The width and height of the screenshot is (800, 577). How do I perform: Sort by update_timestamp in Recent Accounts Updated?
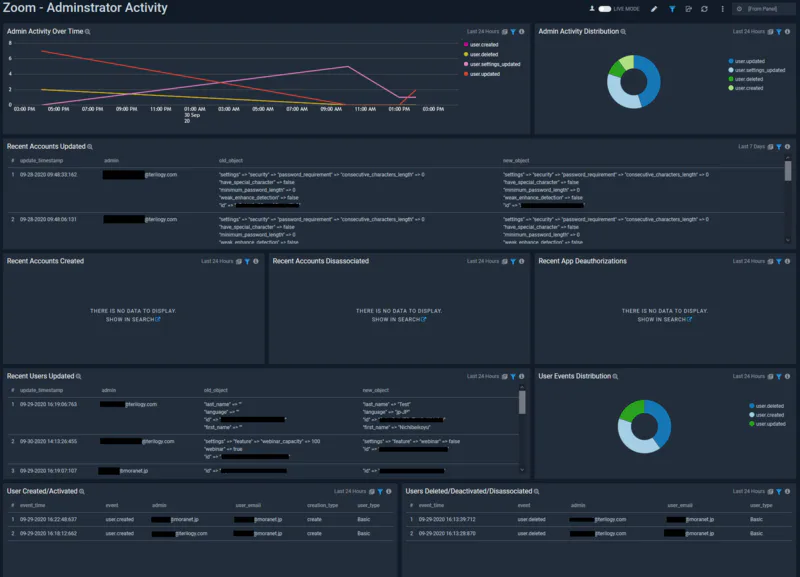41,161
